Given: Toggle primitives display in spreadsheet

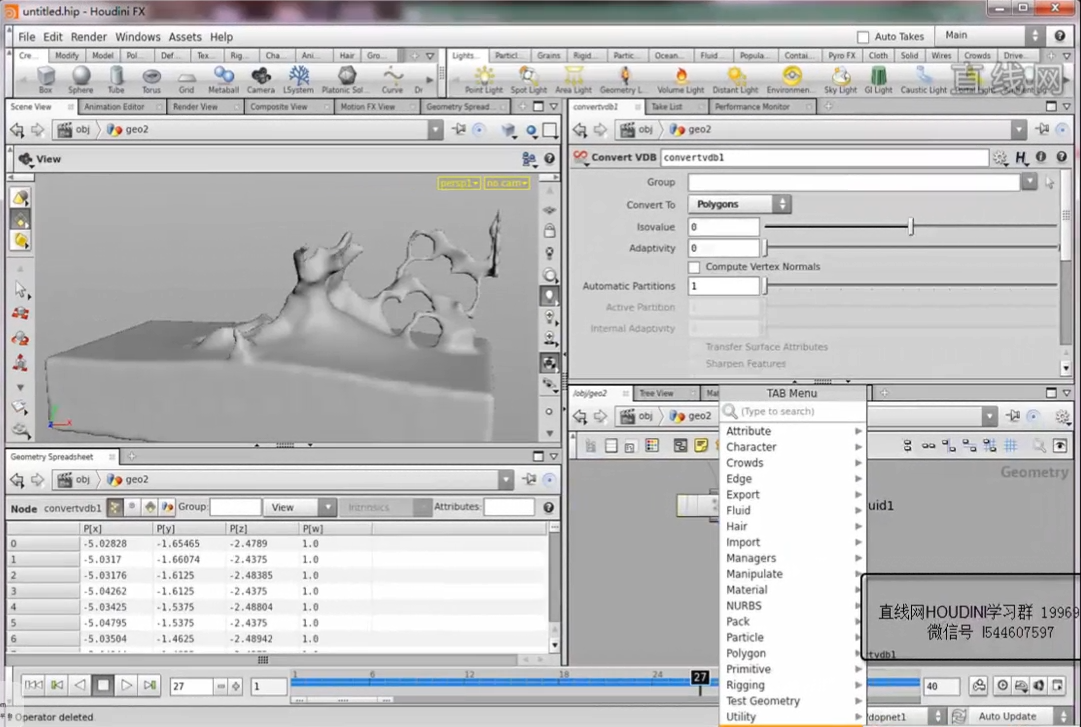Looking at the screenshot, I should [x=150, y=507].
